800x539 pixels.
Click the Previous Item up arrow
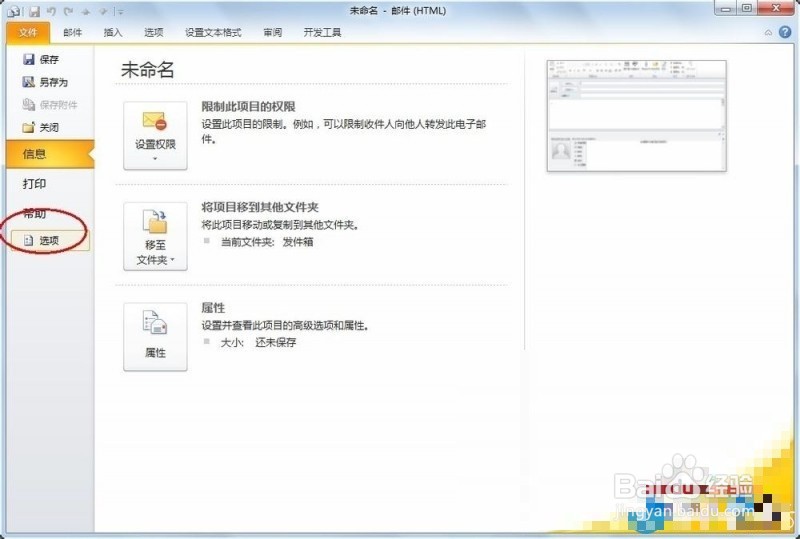pyautogui.click(x=86, y=11)
